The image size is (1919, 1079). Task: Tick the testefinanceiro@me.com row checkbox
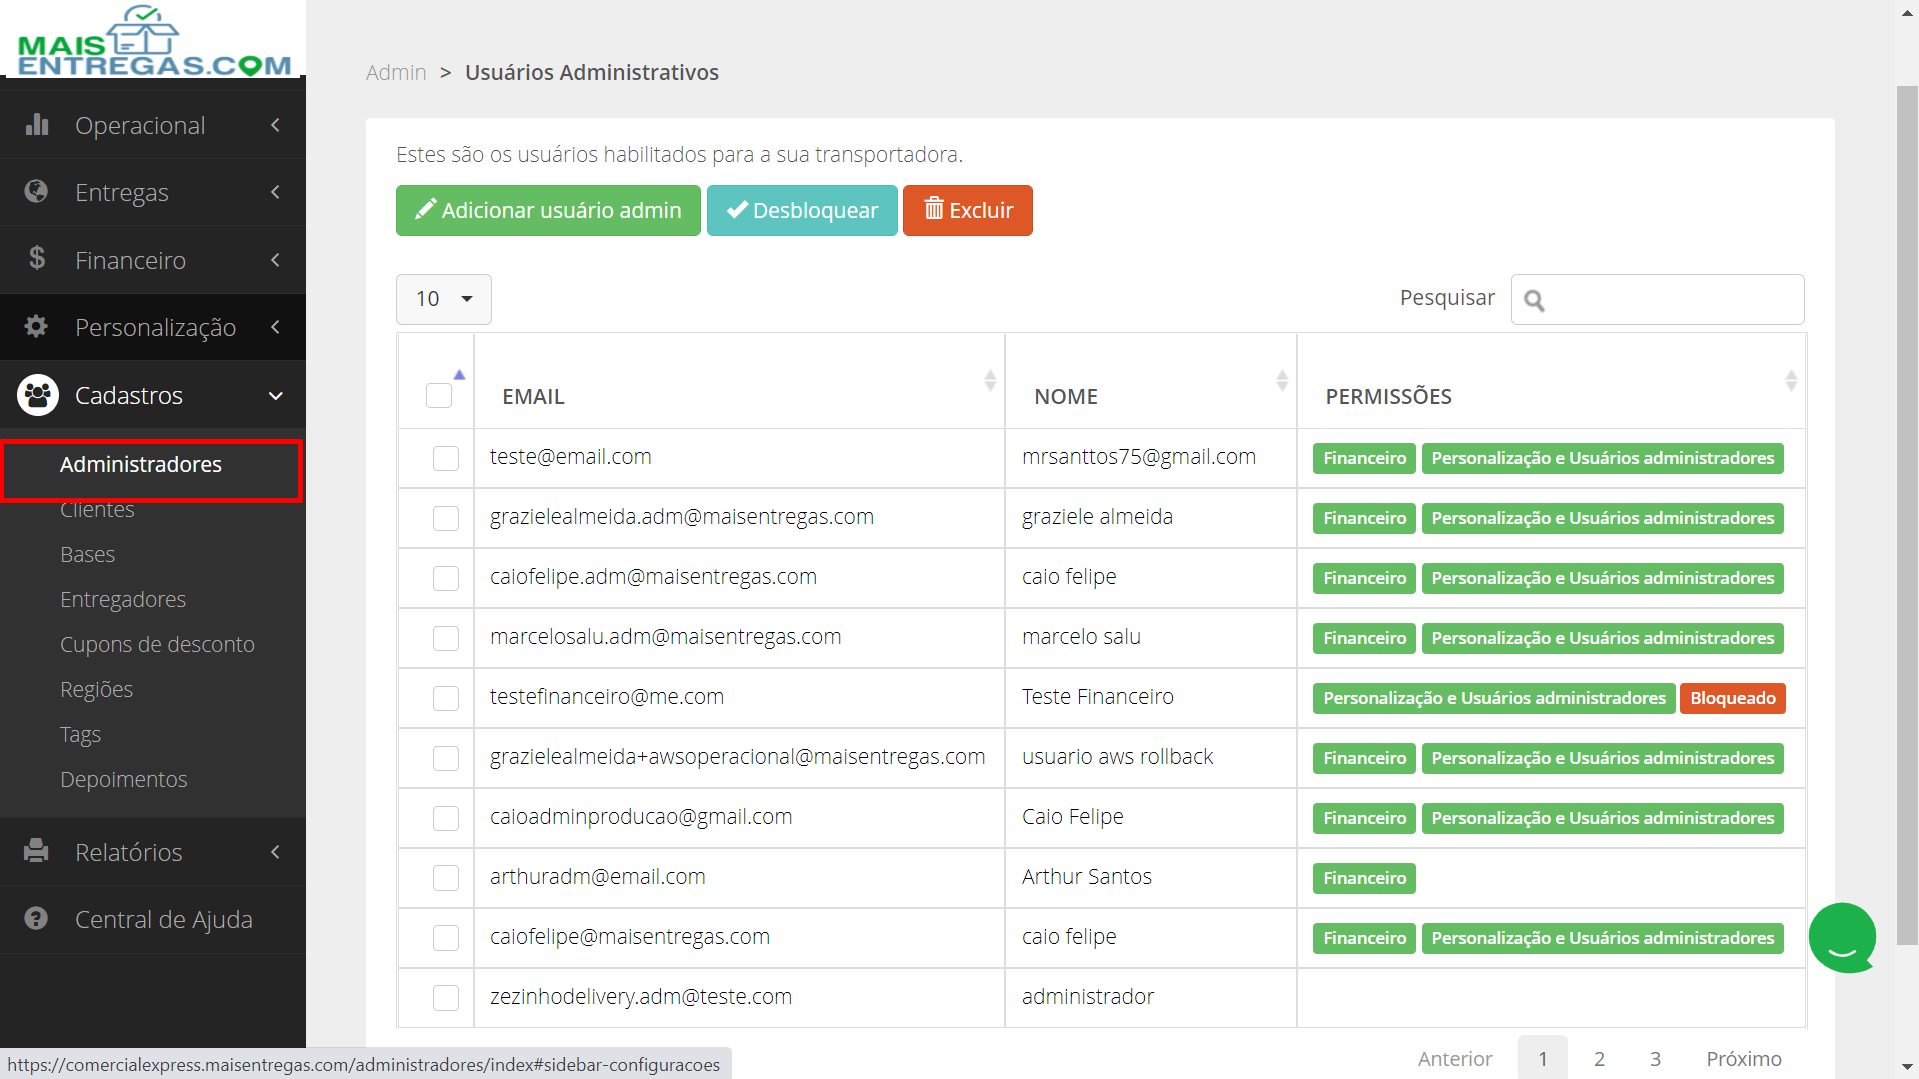coord(446,698)
